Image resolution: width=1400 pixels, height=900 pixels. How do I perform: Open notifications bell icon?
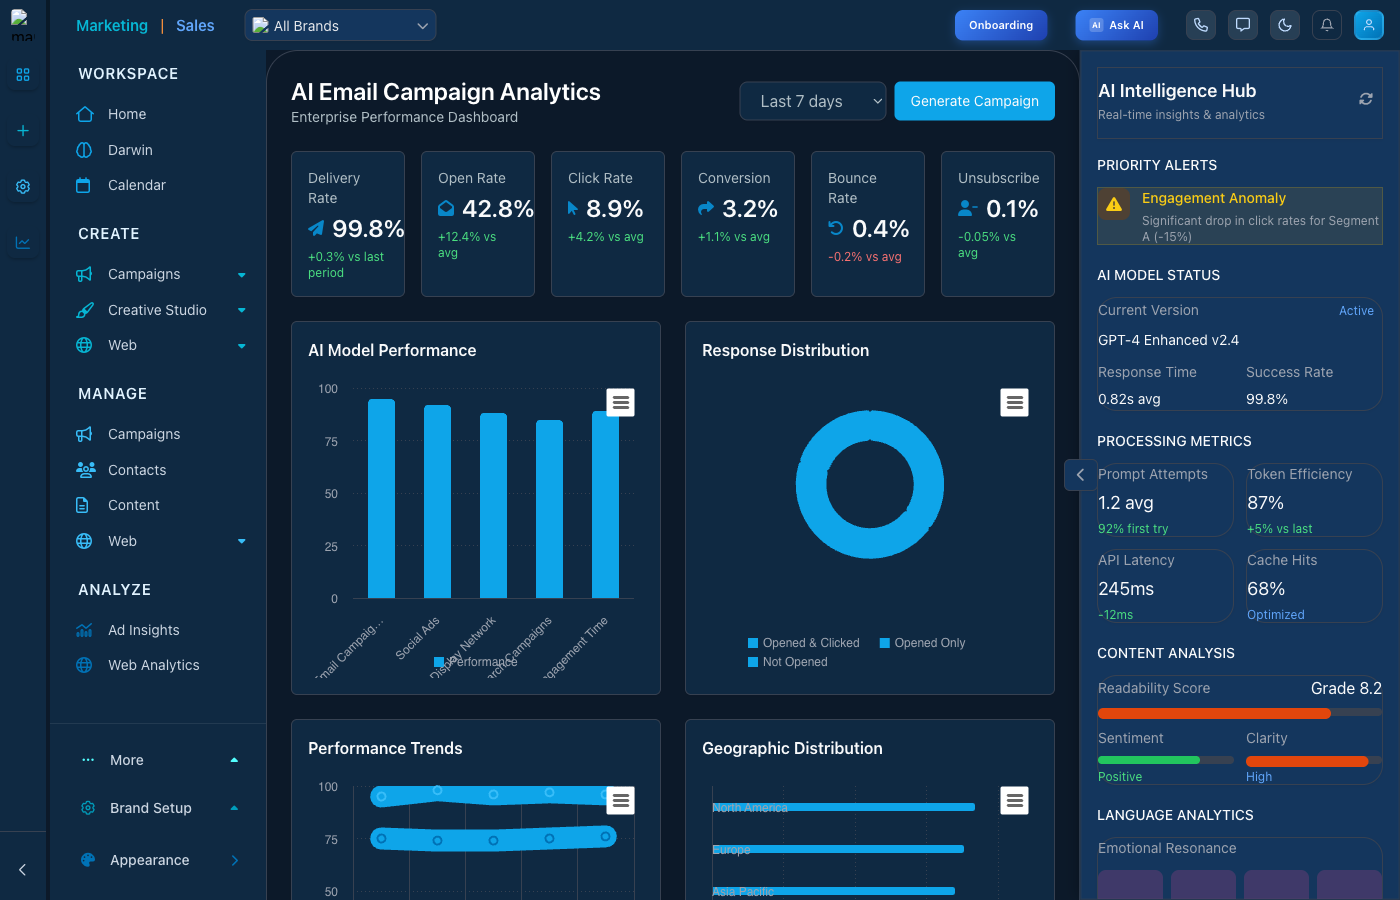point(1327,25)
